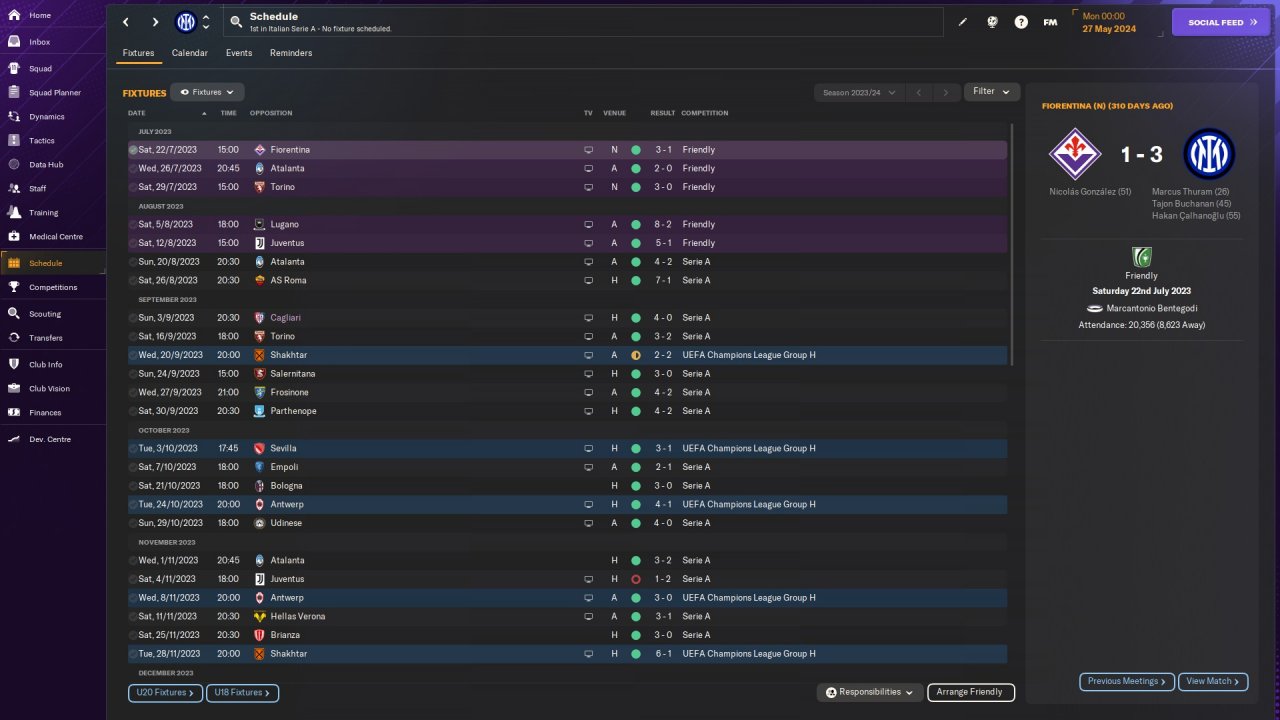Open the Tactics sidebar icon

tap(14, 141)
